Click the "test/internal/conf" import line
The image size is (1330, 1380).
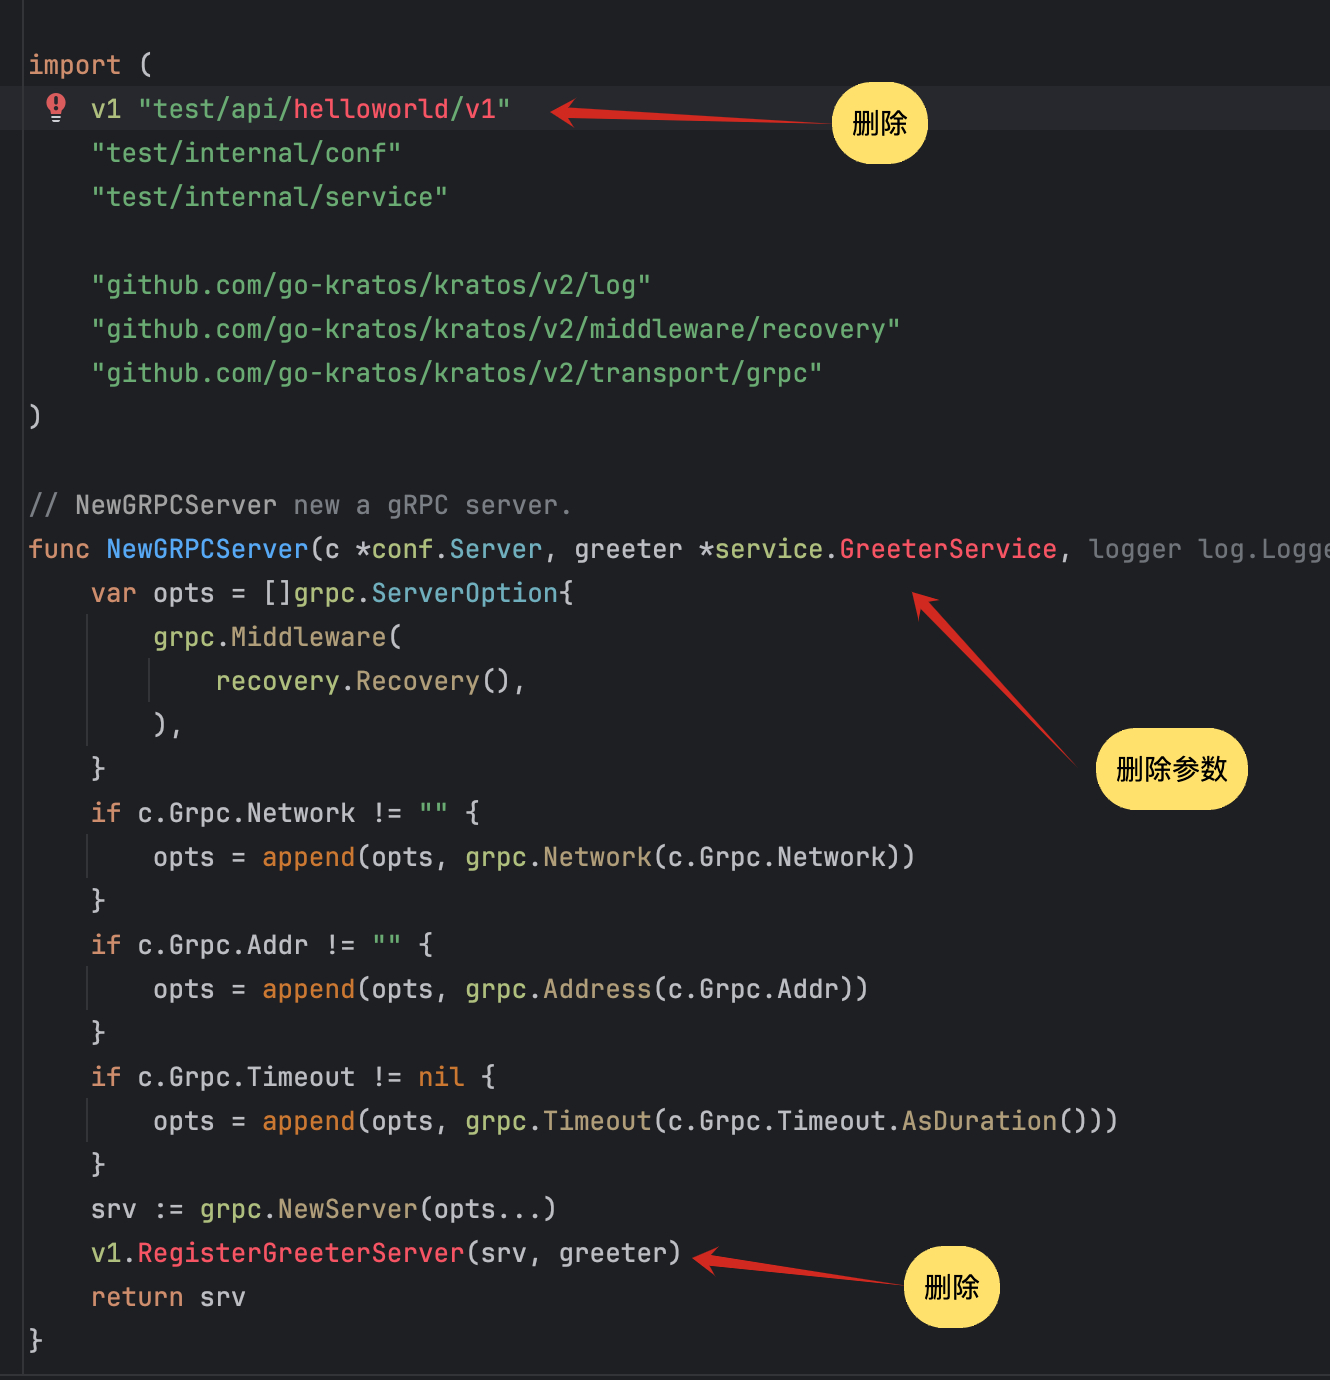(x=246, y=153)
